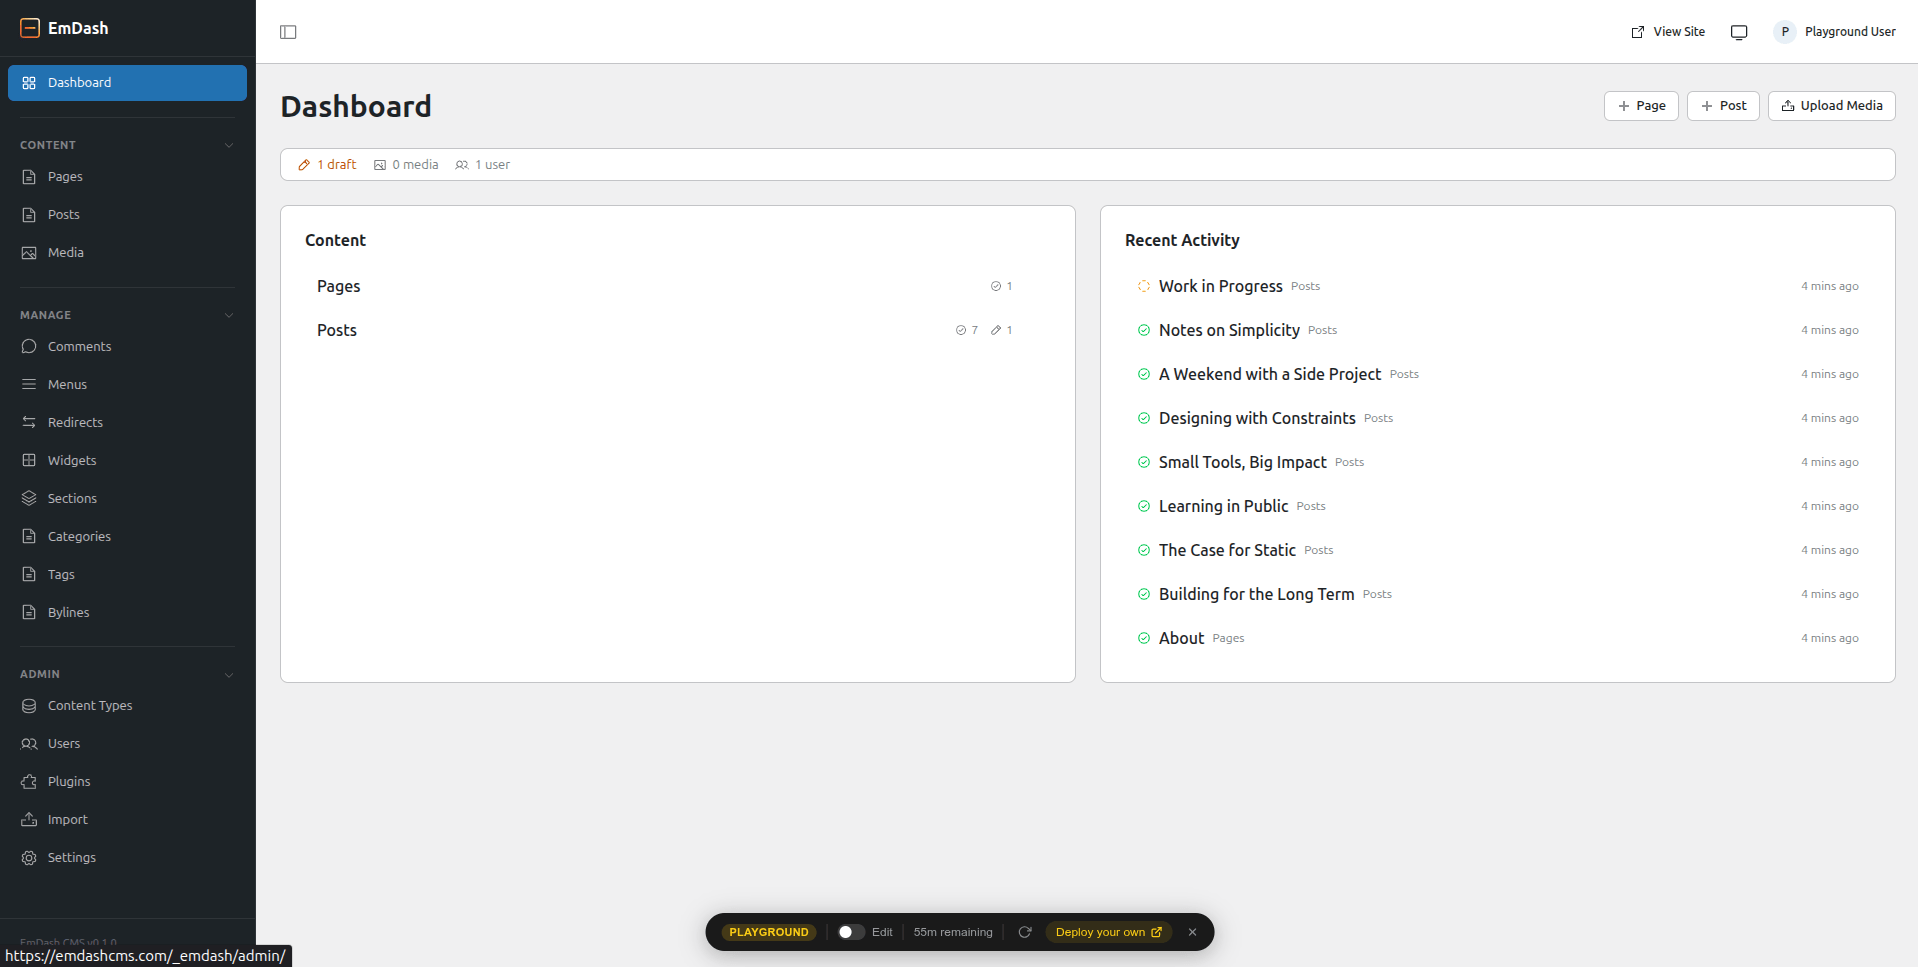Toggle the sidebar collapse icon
This screenshot has width=1918, height=967.
tap(288, 32)
